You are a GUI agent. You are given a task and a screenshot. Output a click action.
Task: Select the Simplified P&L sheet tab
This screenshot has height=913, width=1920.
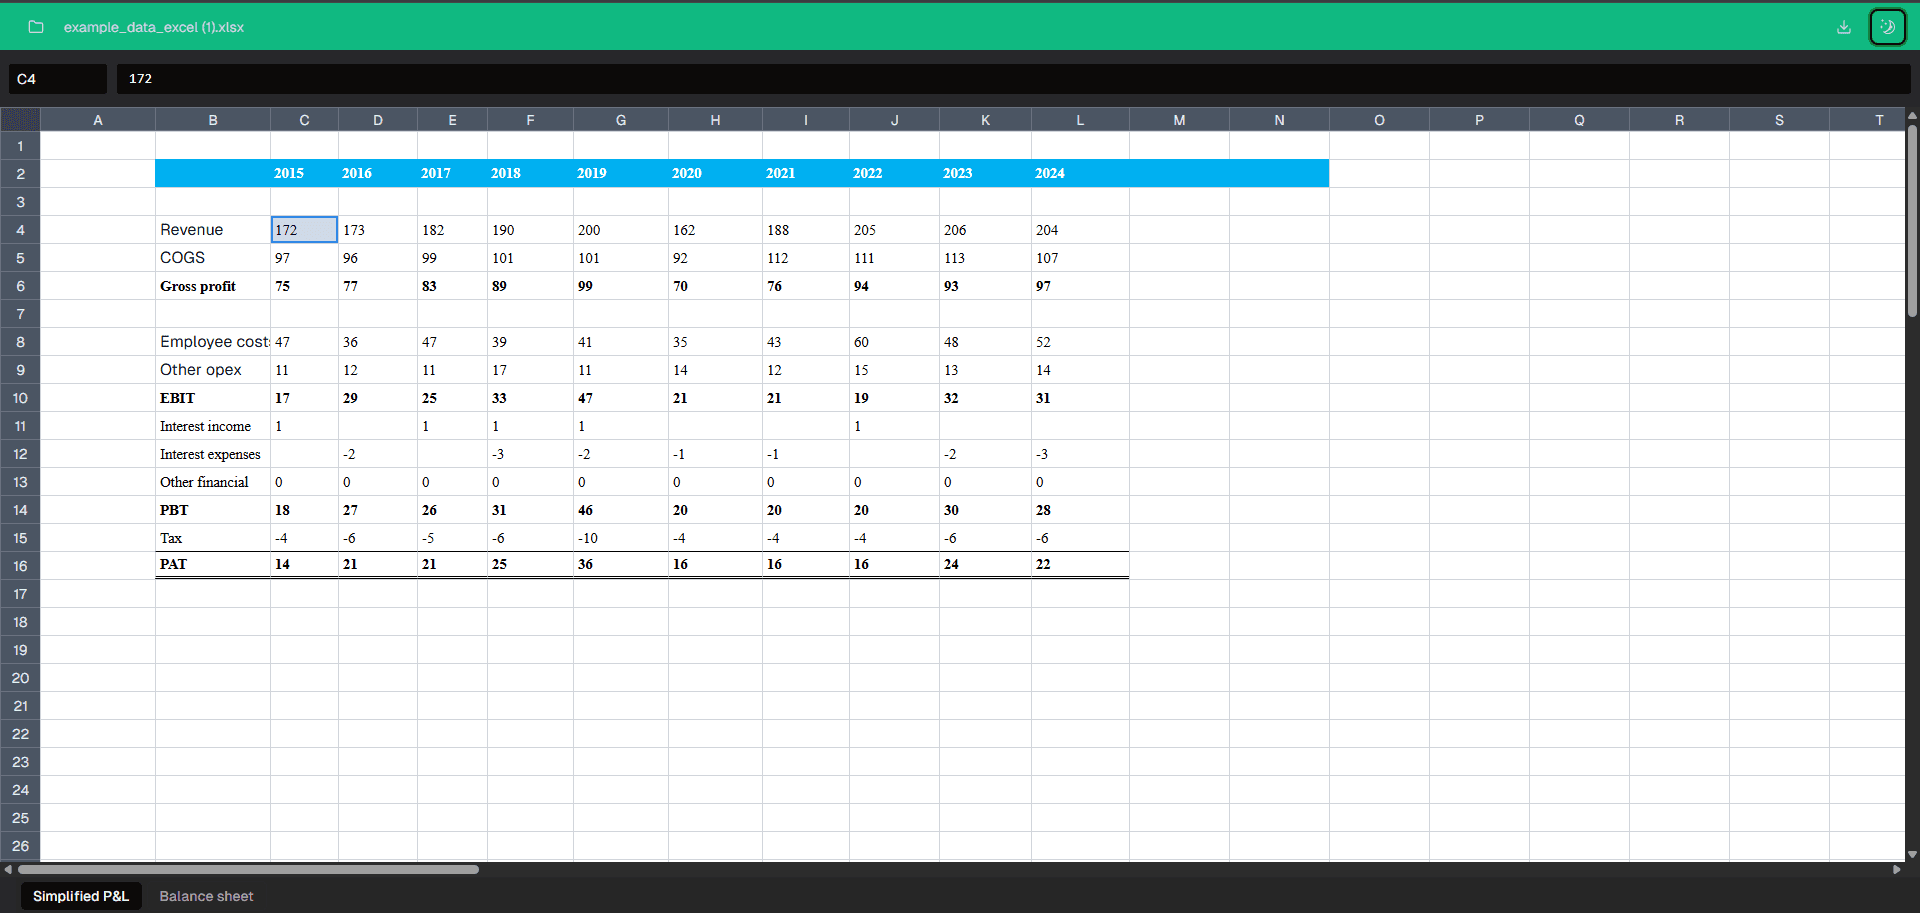(81, 896)
